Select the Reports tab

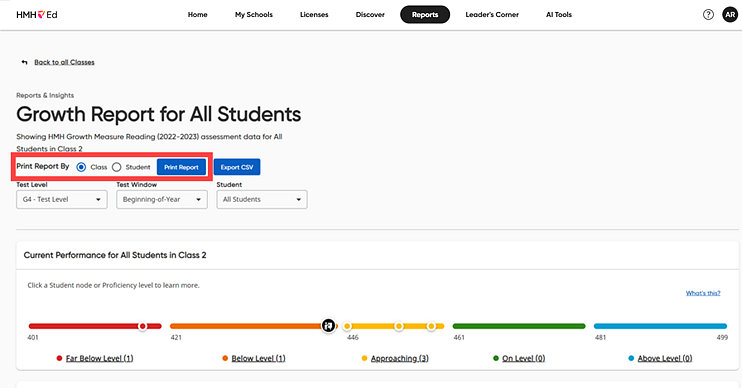coord(425,15)
